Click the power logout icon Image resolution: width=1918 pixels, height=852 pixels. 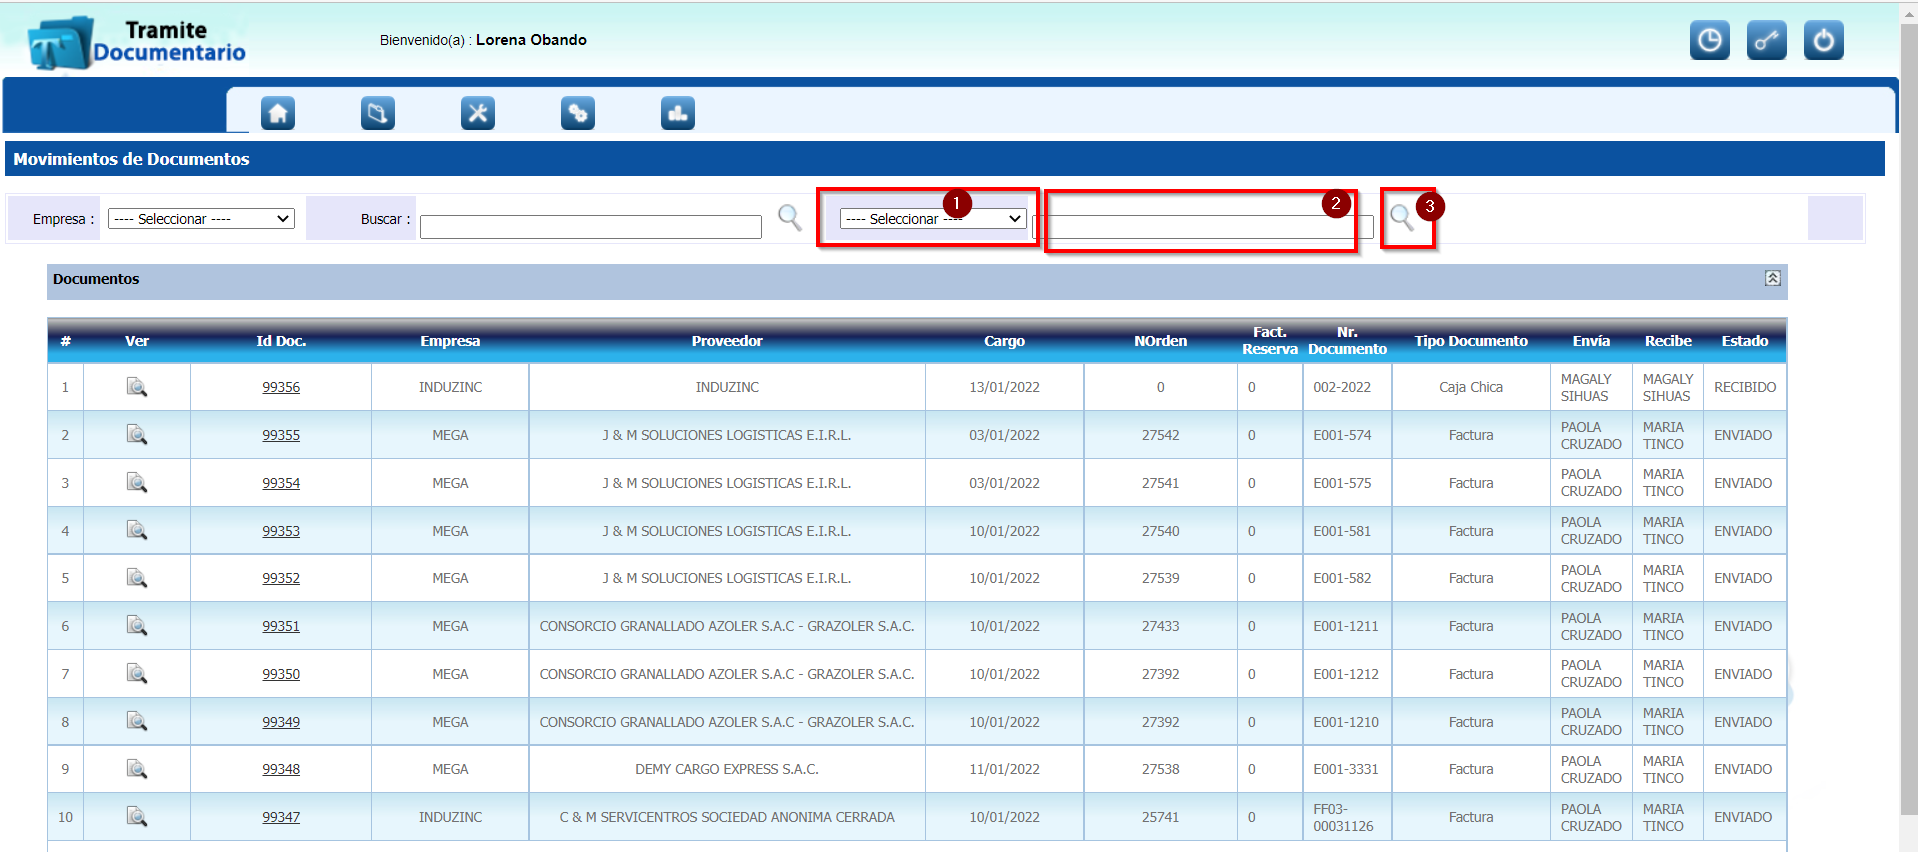pyautogui.click(x=1824, y=40)
